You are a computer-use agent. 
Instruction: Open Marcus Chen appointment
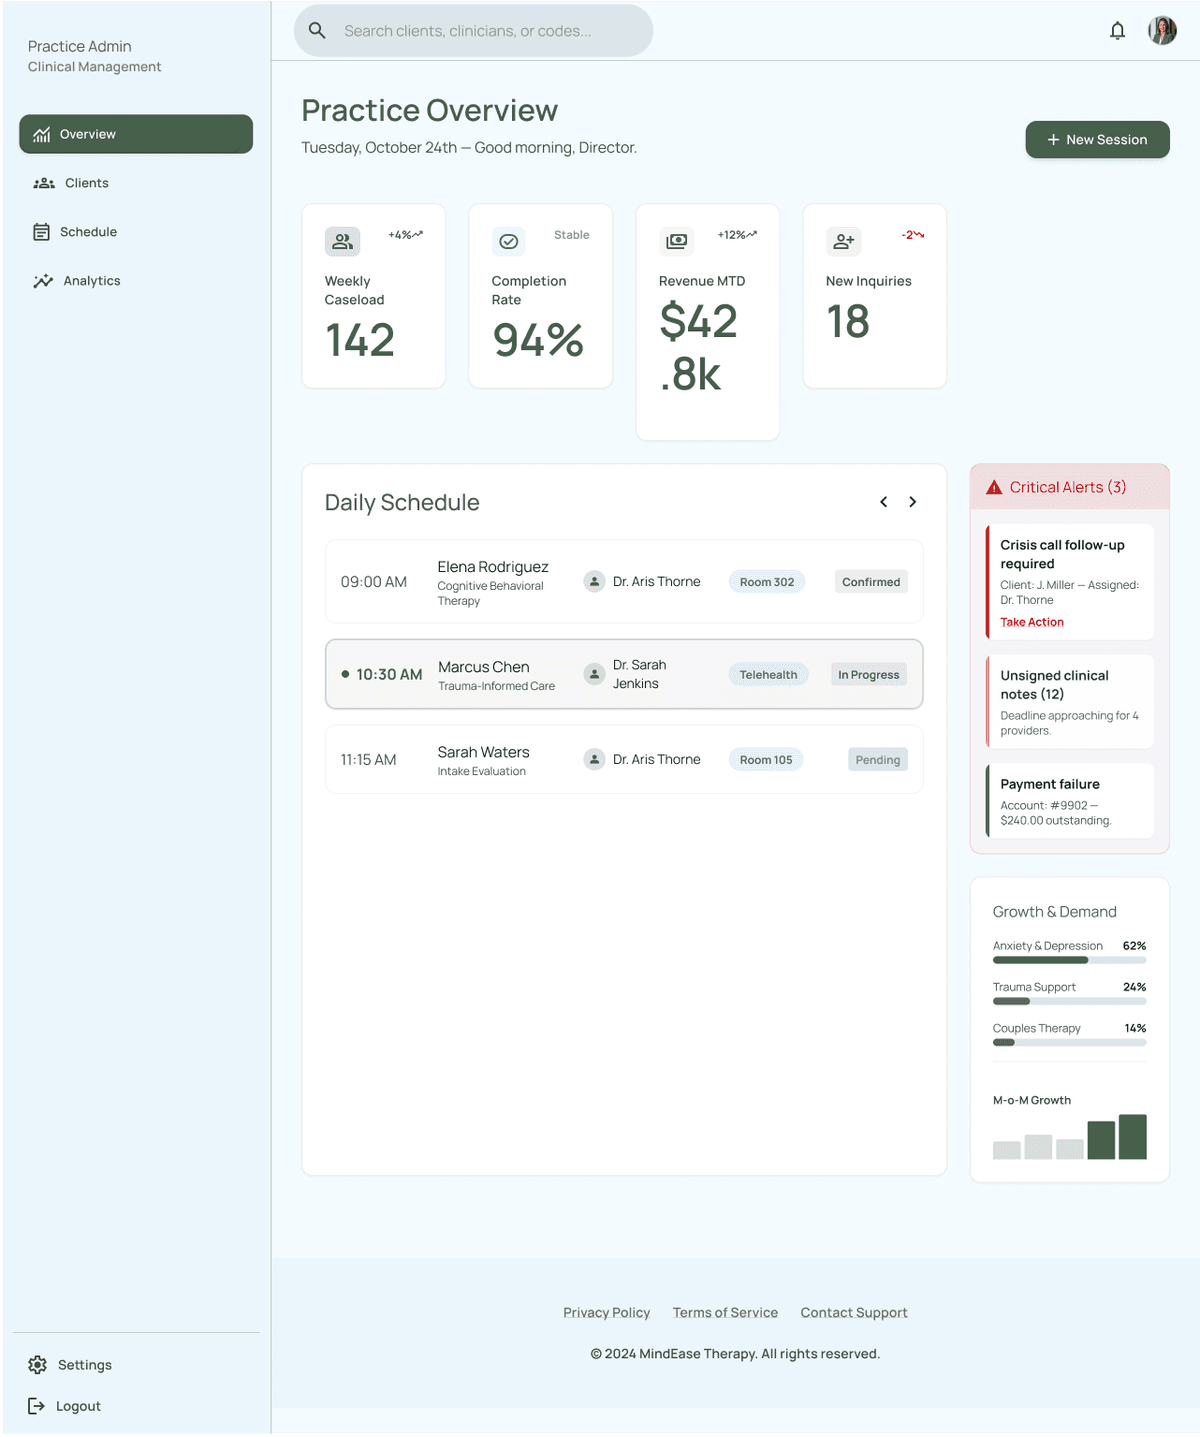(x=624, y=675)
